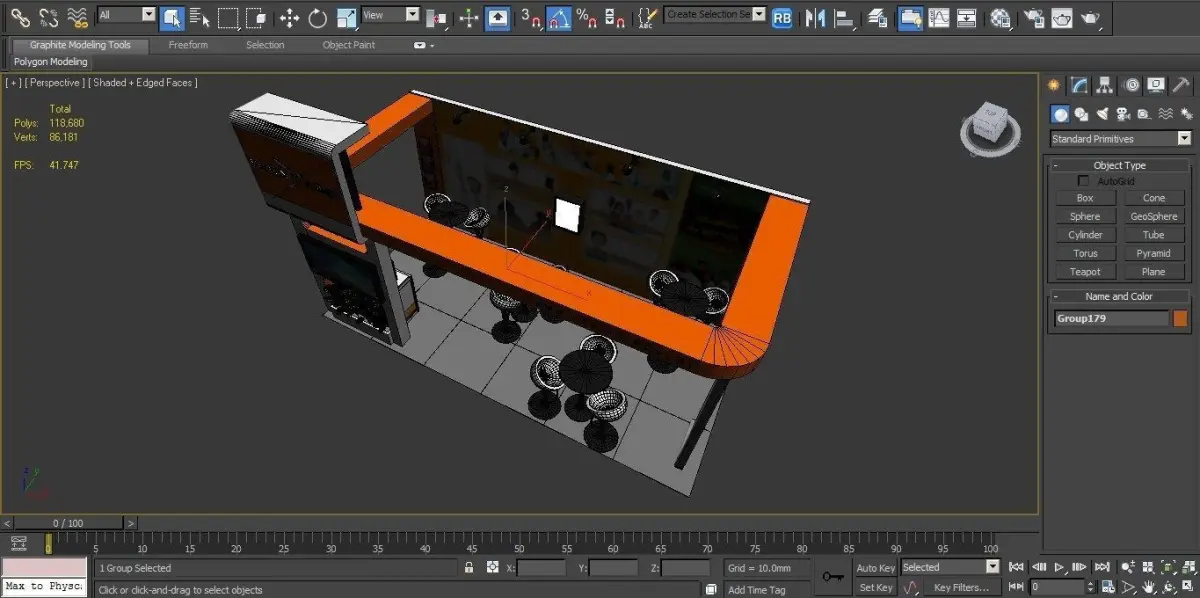
Task: Click the GeoSphere button
Action: [x=1154, y=216]
